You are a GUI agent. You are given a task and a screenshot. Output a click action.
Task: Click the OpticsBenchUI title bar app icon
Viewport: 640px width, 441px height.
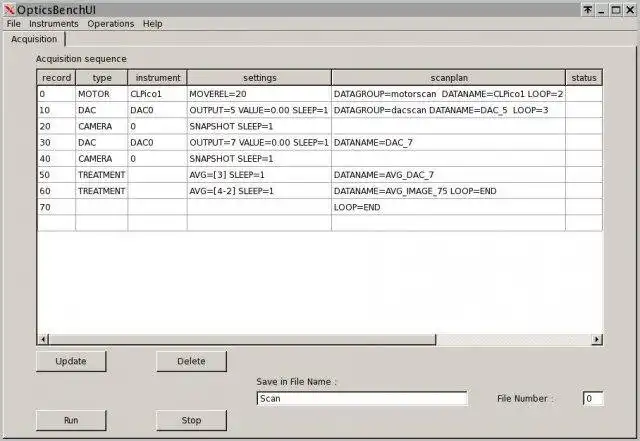pyautogui.click(x=9, y=9)
